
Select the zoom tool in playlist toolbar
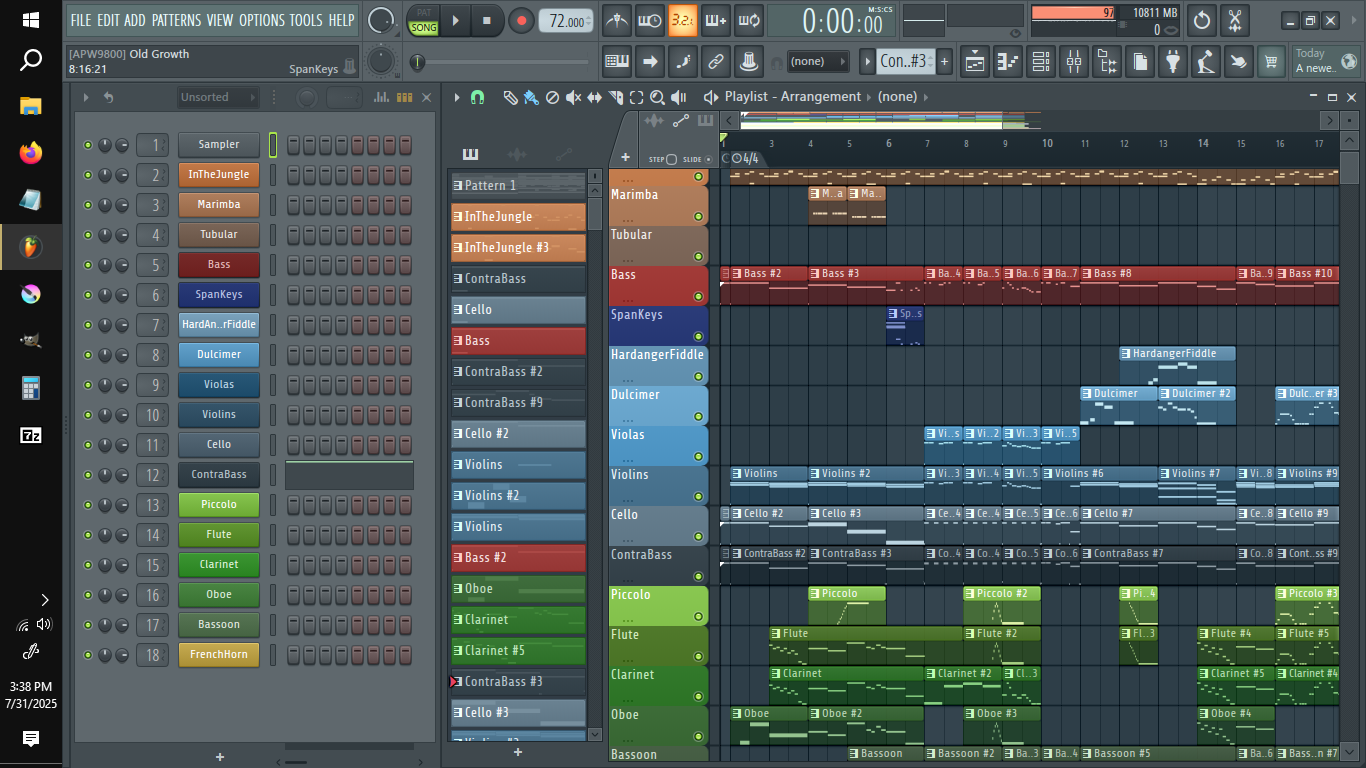(x=657, y=97)
